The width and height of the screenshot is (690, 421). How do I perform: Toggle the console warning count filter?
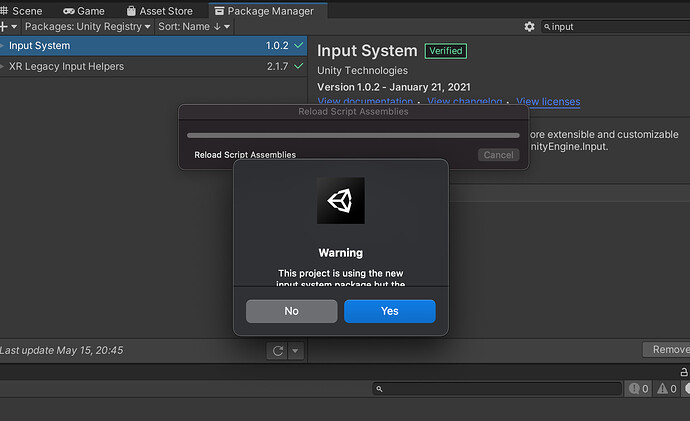coord(667,388)
